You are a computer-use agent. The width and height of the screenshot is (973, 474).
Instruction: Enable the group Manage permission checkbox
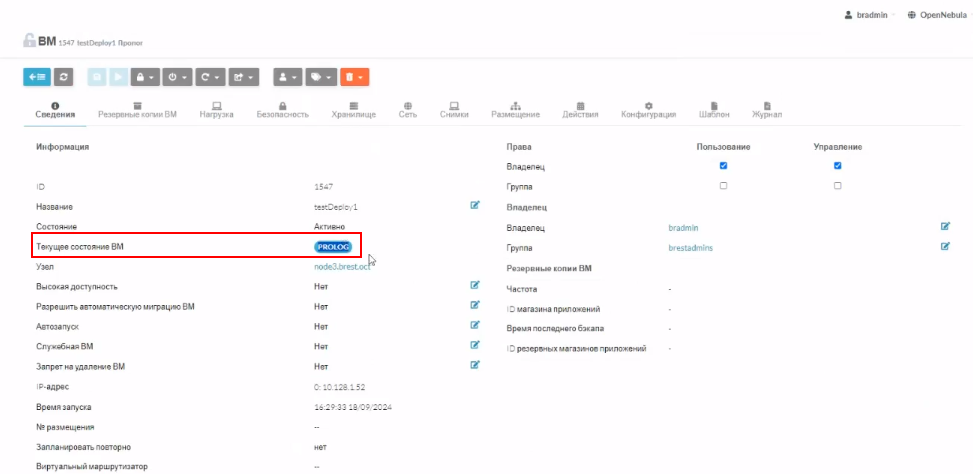(838, 186)
